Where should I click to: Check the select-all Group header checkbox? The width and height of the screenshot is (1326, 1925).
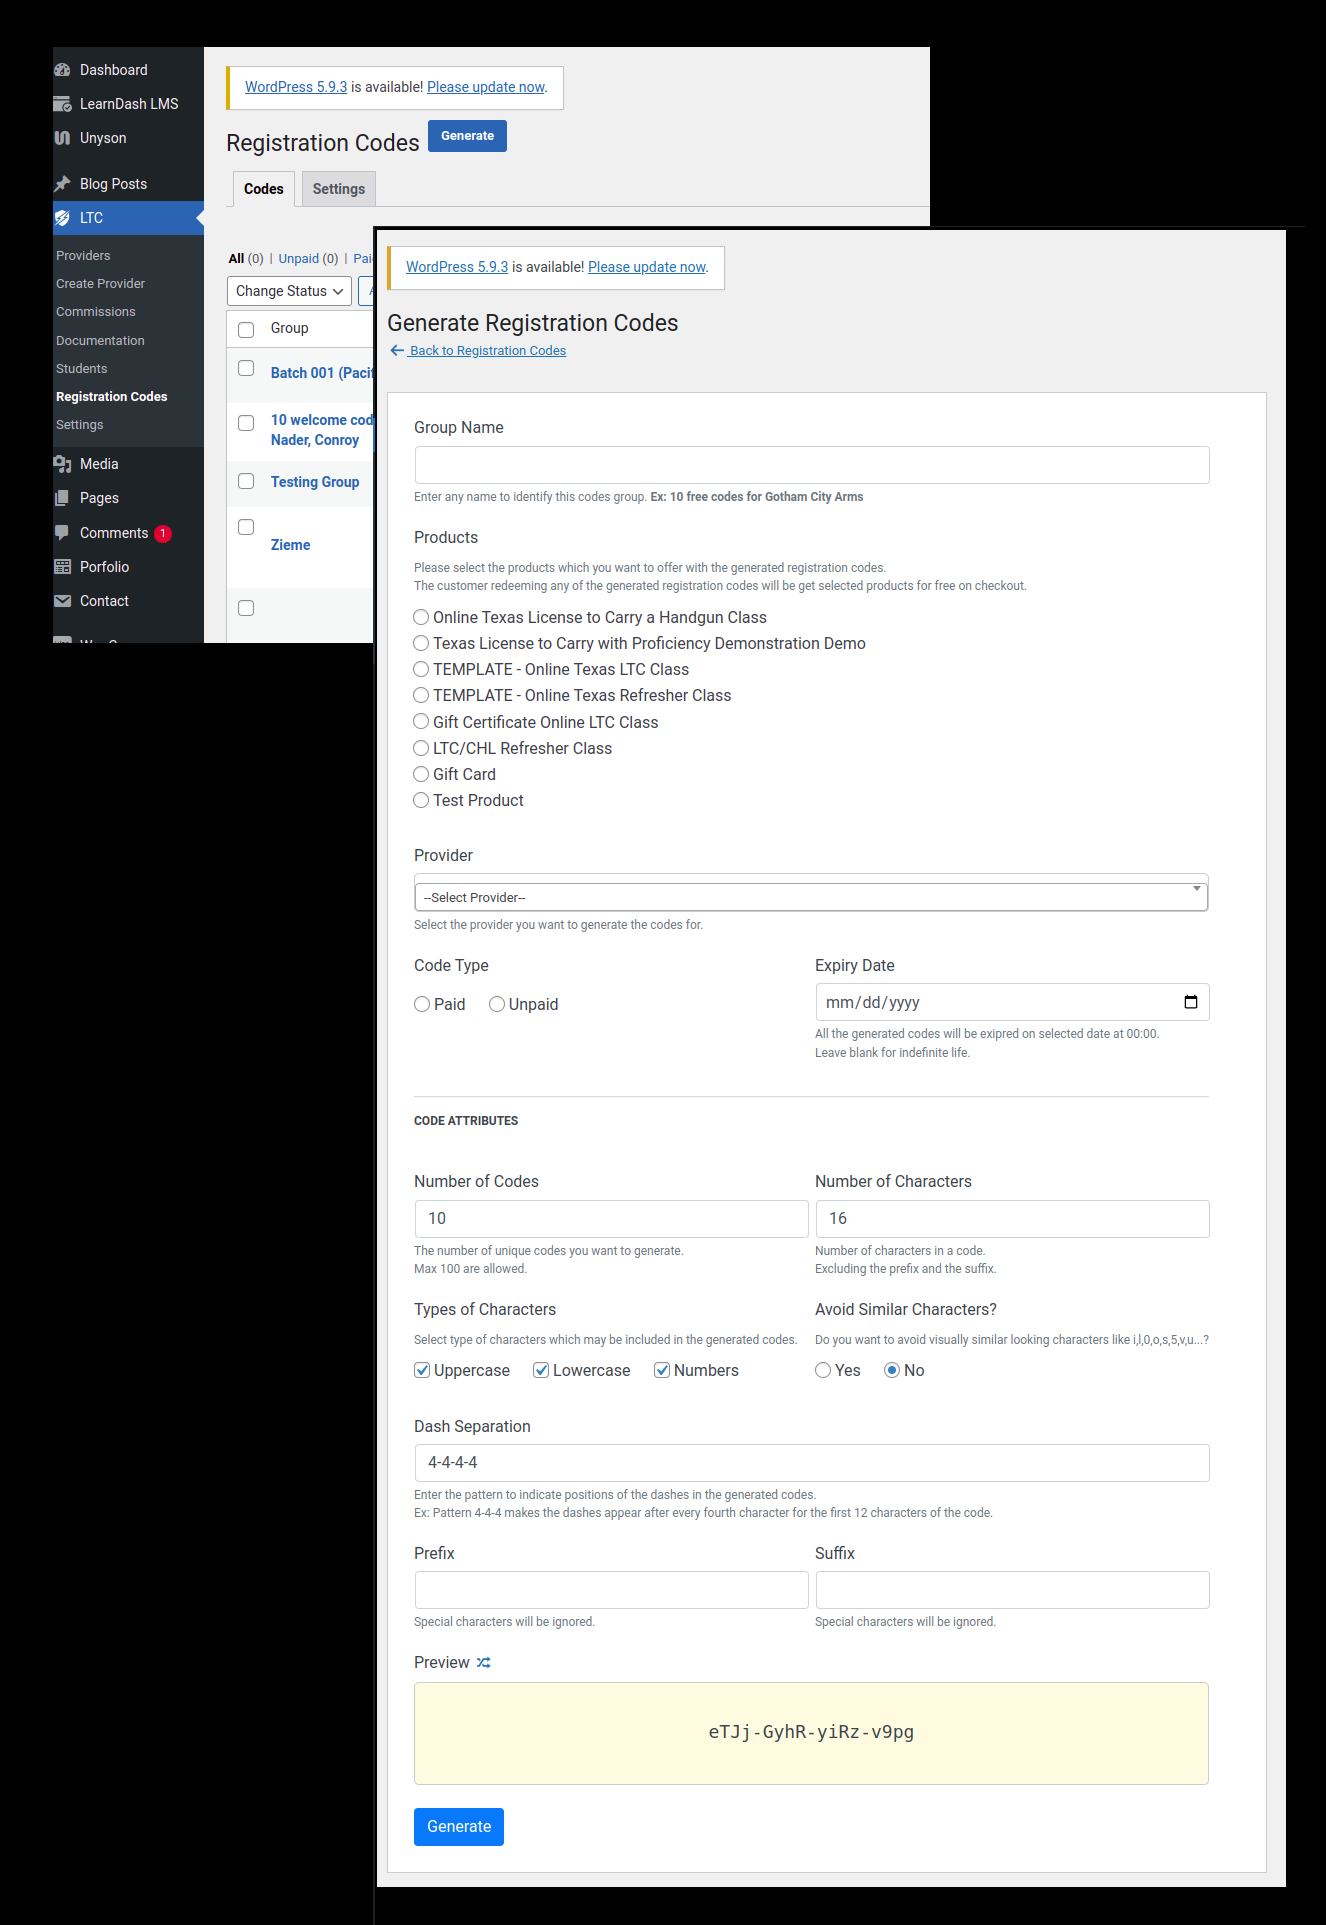pos(246,329)
